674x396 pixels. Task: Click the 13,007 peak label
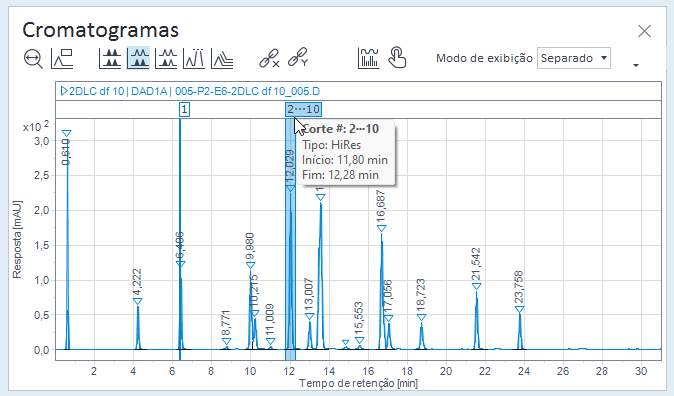(309, 295)
